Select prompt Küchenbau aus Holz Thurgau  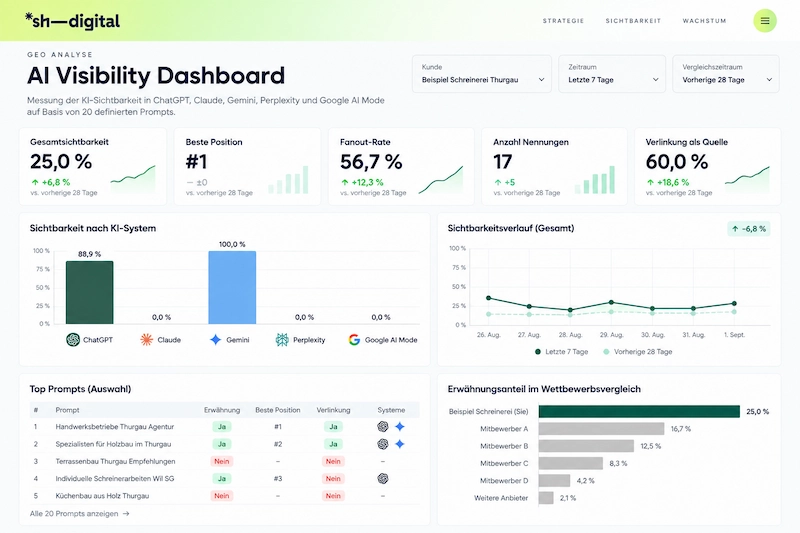click(102, 496)
